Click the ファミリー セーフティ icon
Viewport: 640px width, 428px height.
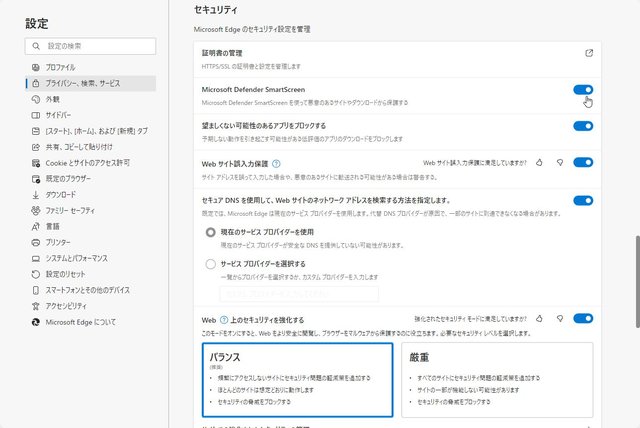click(36, 211)
